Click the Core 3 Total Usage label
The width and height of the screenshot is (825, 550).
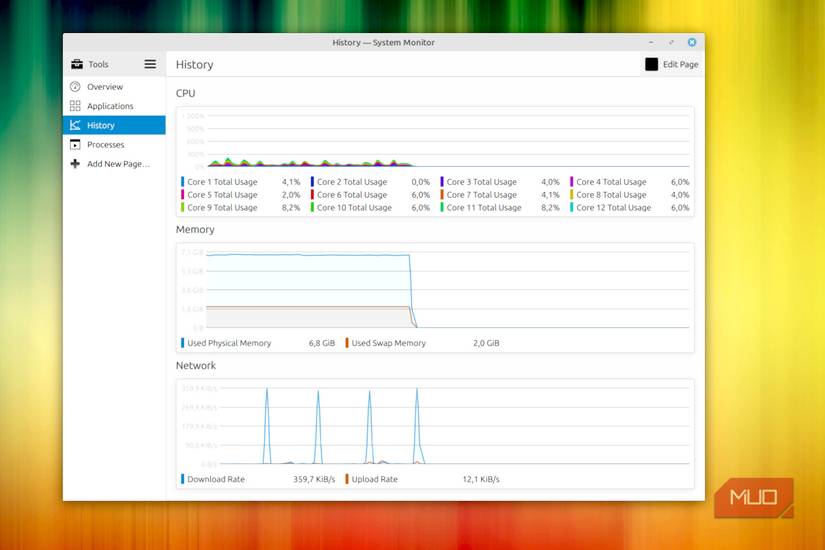(x=481, y=182)
